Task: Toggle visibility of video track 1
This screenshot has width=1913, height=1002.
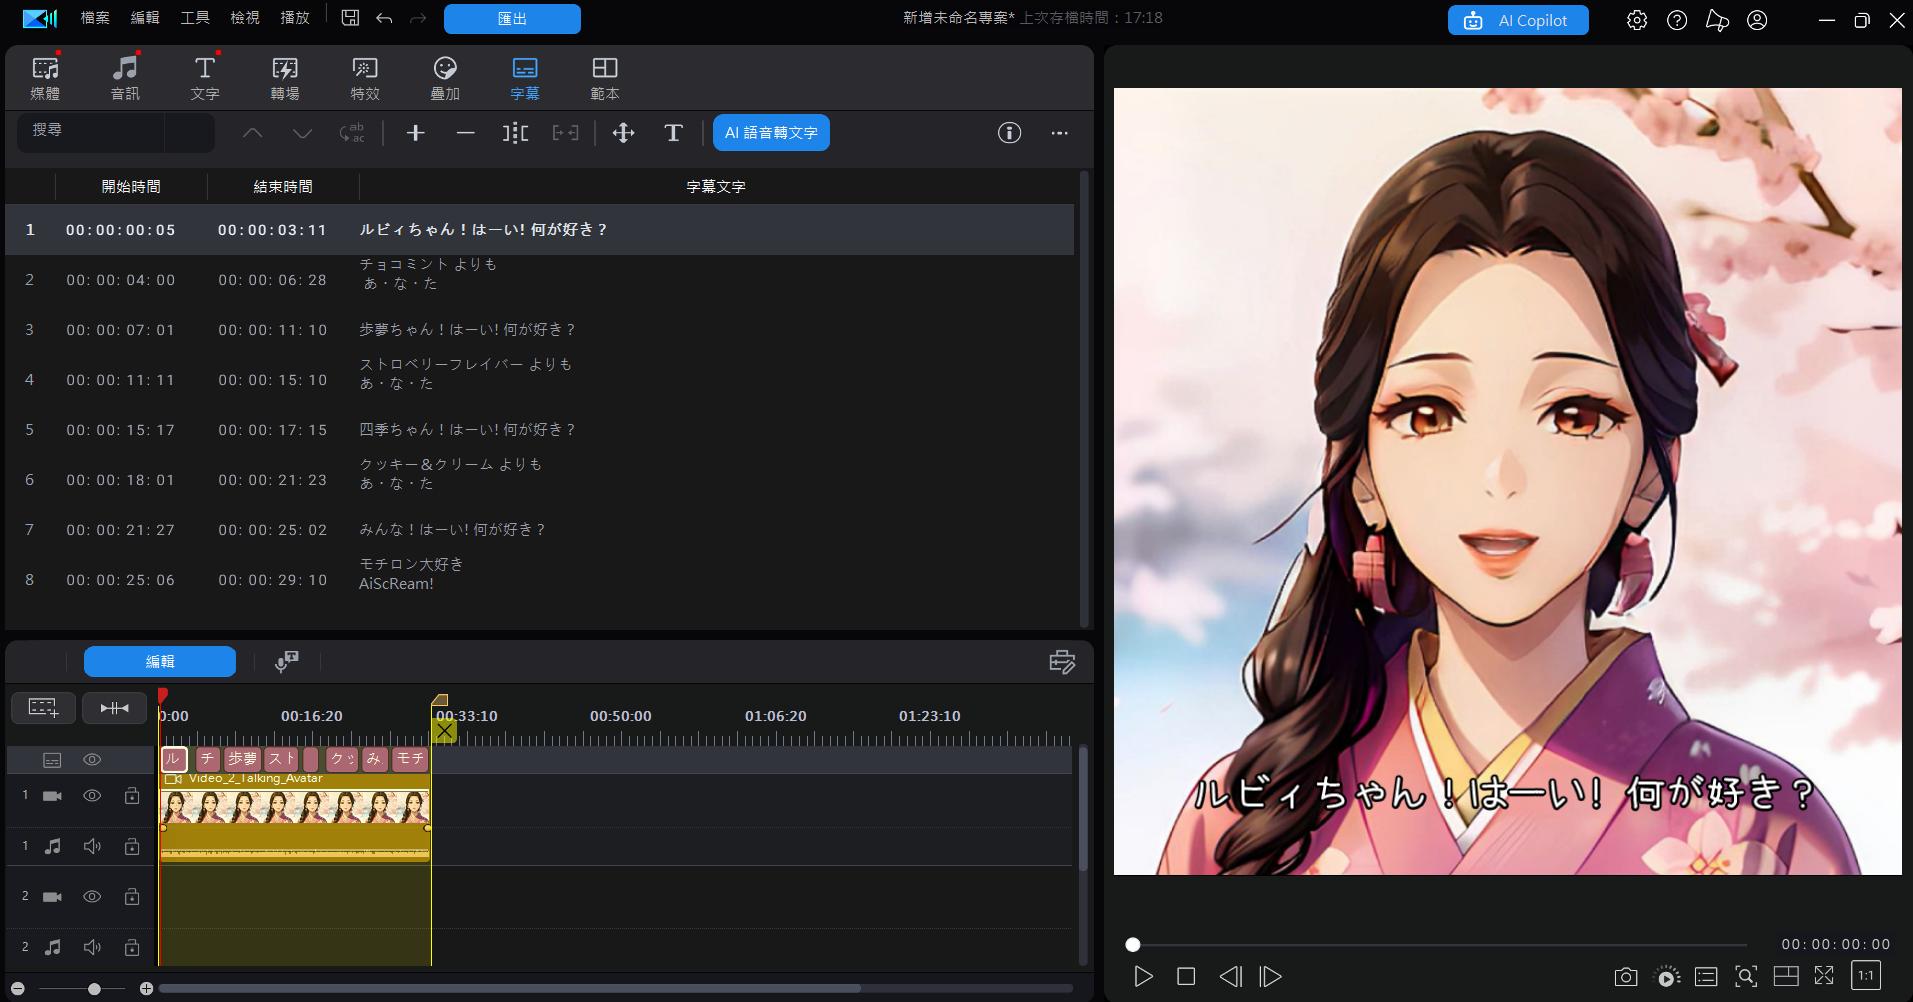Action: tap(92, 795)
